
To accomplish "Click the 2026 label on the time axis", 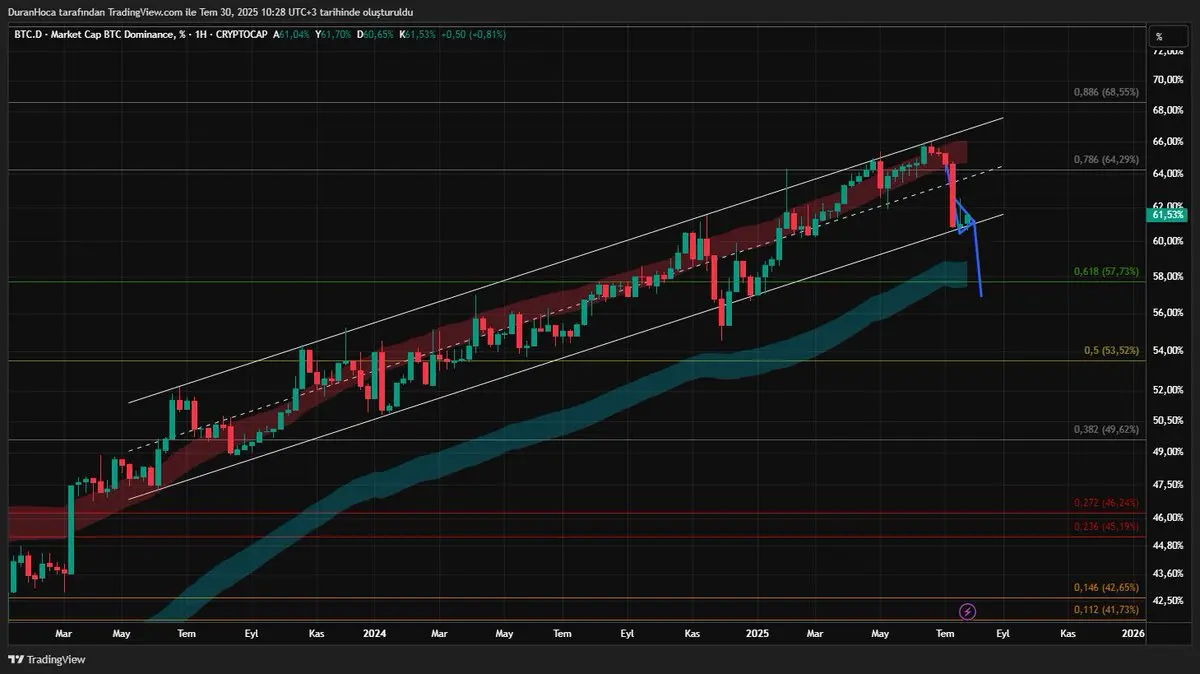I will coord(1133,634).
